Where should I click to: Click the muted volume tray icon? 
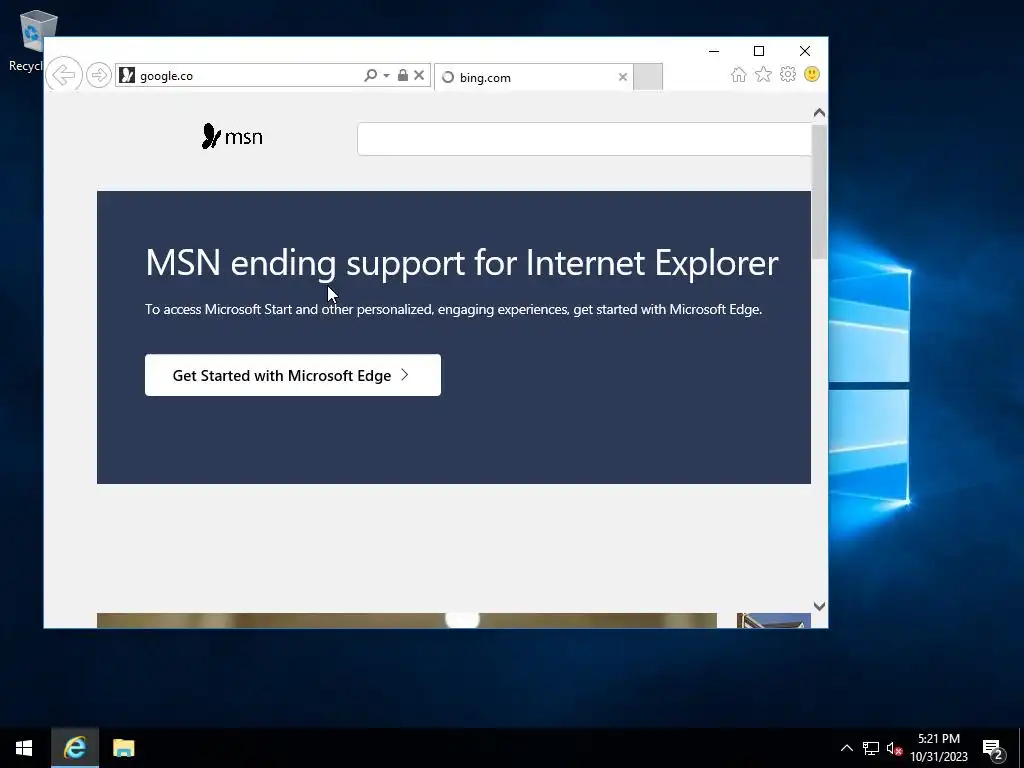pos(894,748)
